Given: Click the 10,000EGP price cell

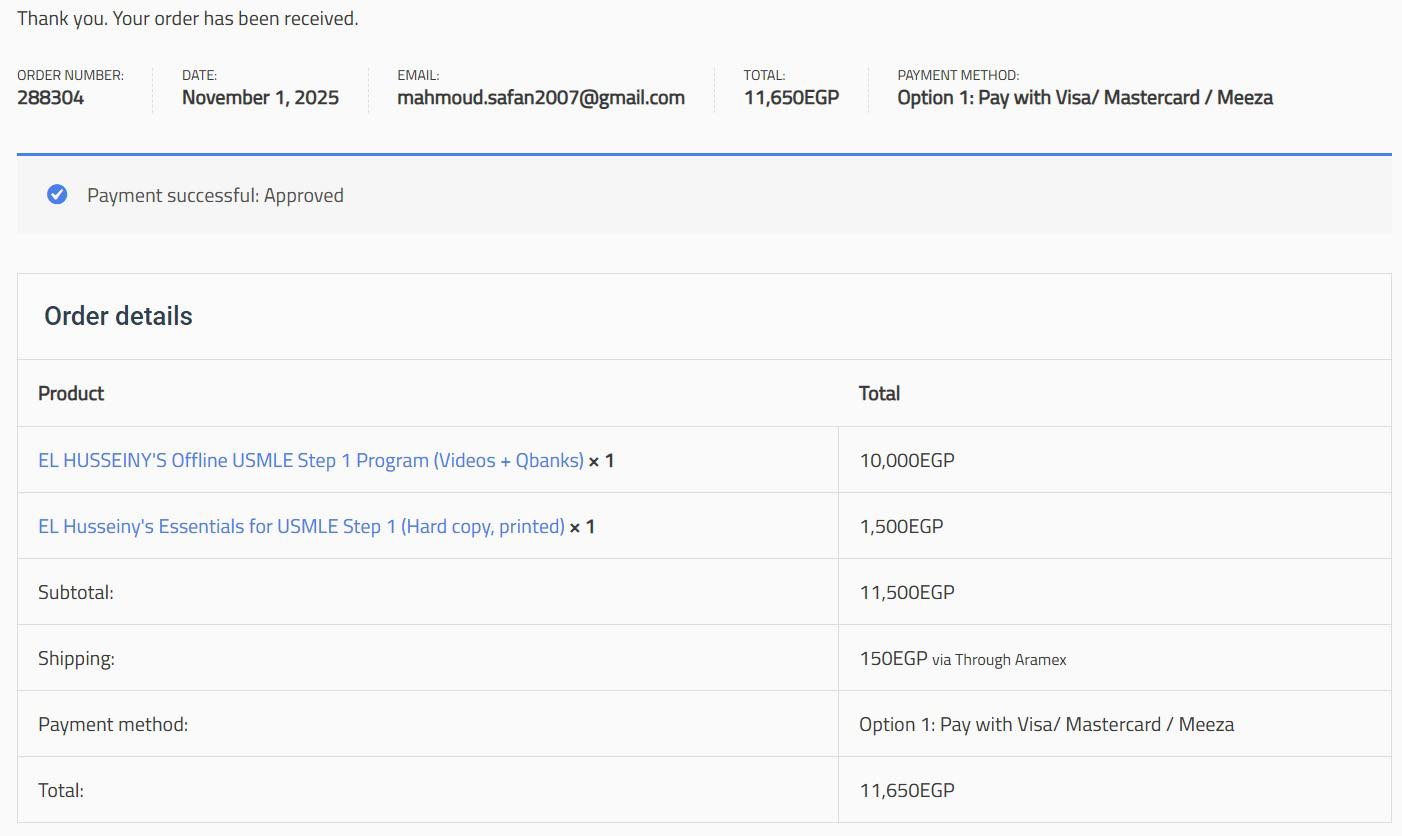Looking at the screenshot, I should coord(907,460).
